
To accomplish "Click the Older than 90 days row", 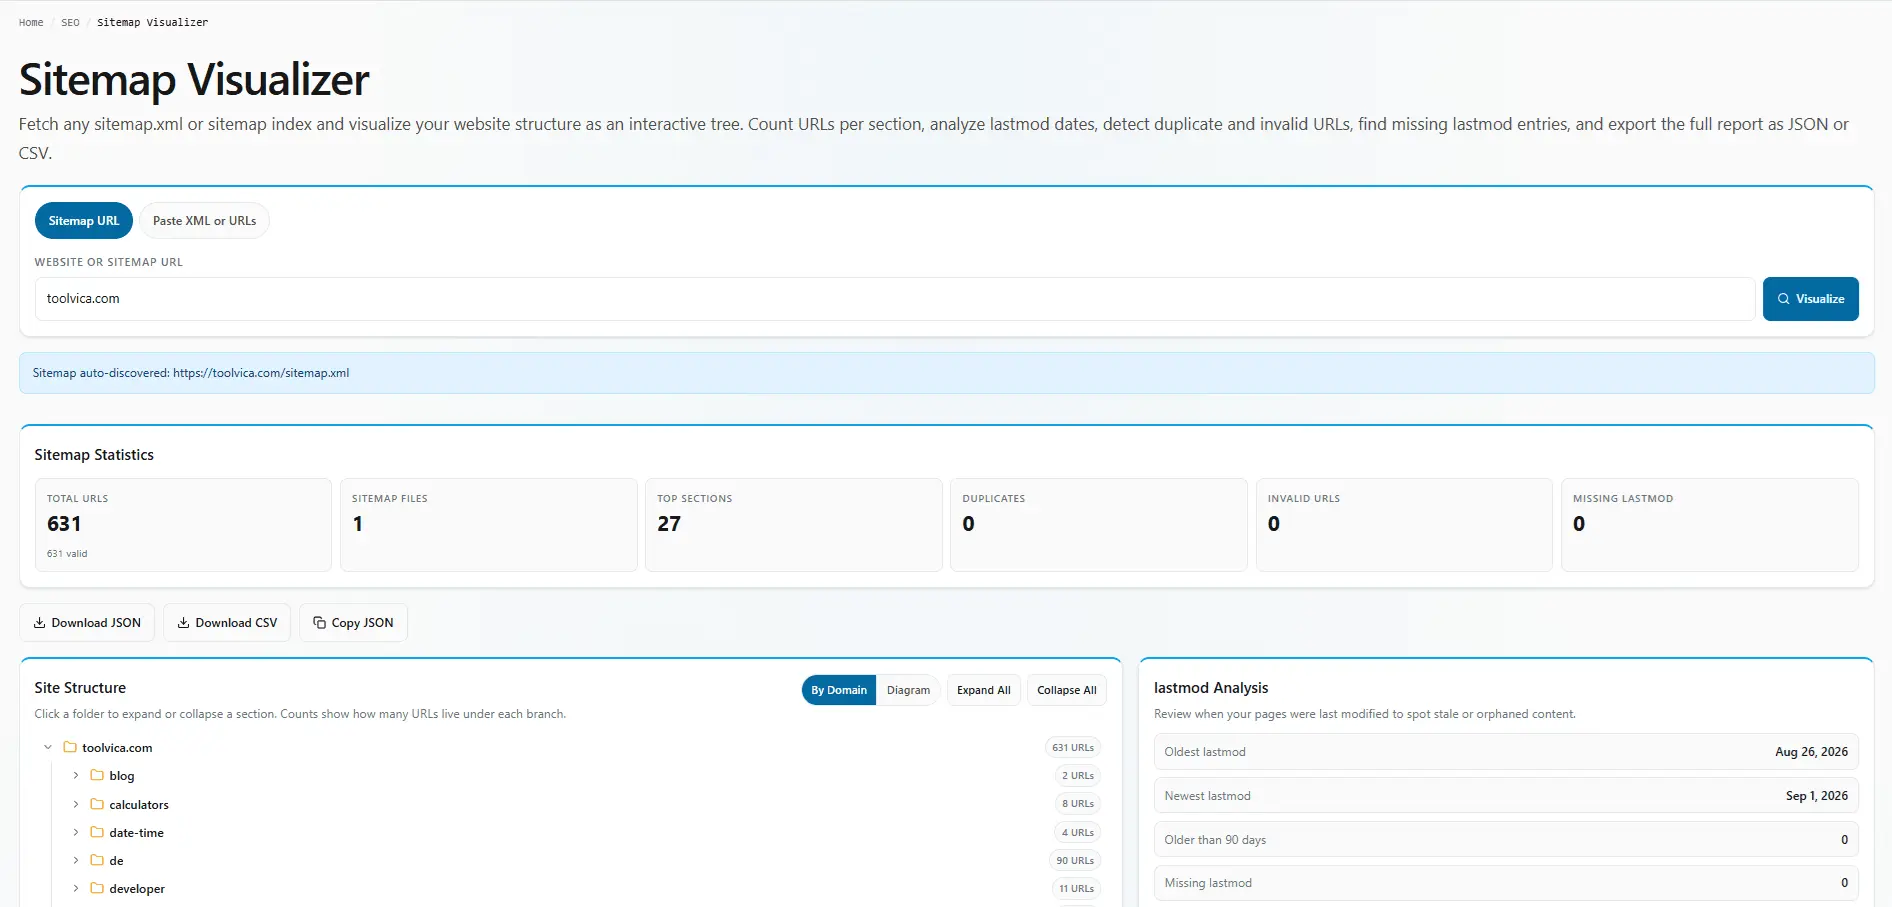I will 1506,840.
